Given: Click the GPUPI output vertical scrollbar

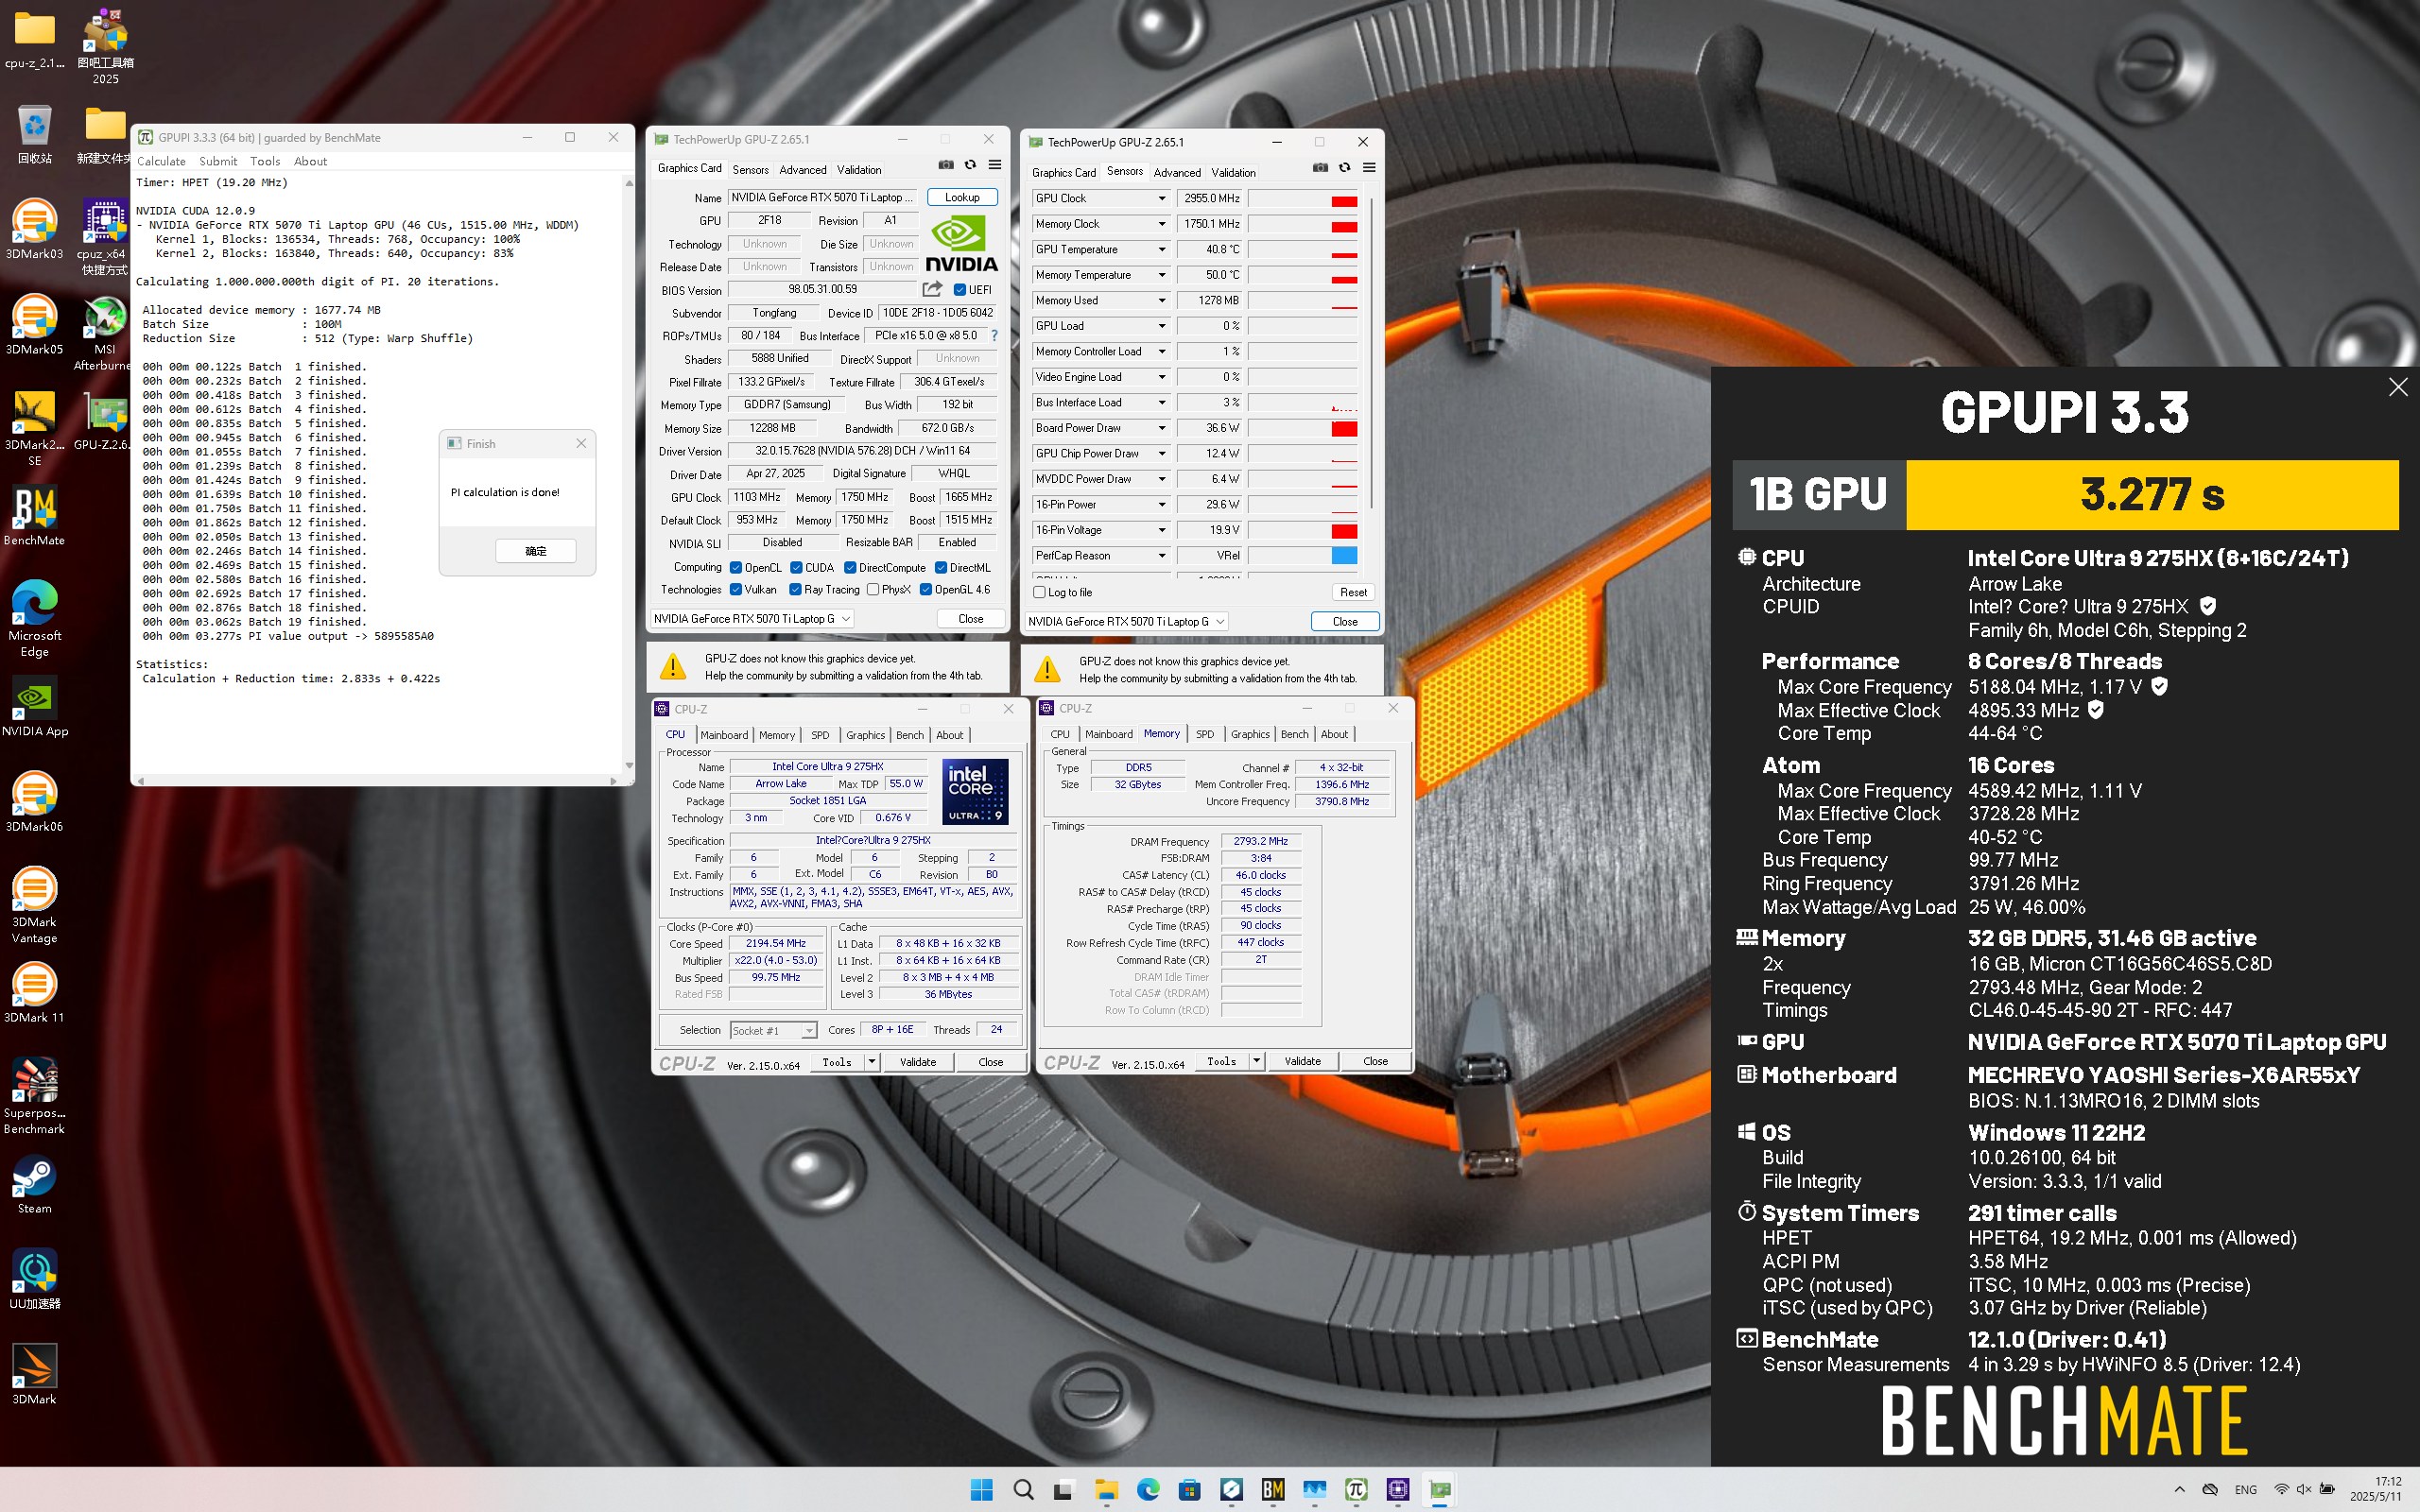Looking at the screenshot, I should pyautogui.click(x=628, y=473).
